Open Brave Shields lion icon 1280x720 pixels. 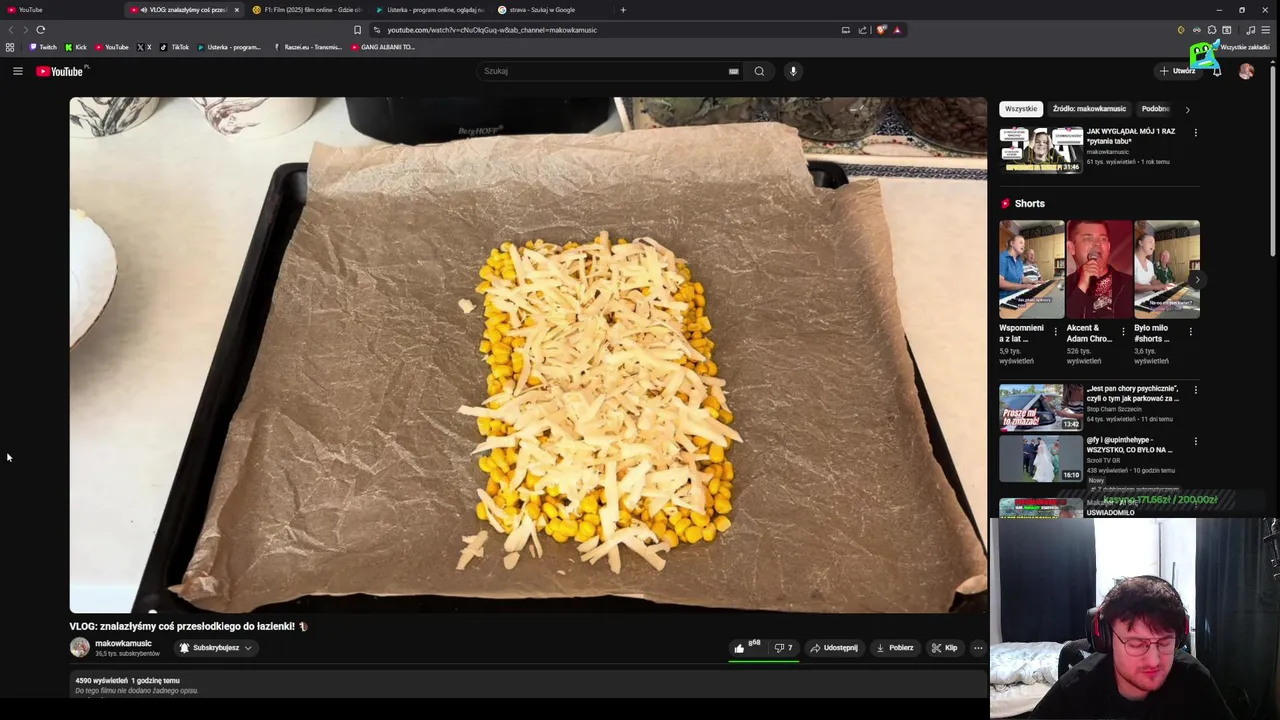click(x=881, y=30)
